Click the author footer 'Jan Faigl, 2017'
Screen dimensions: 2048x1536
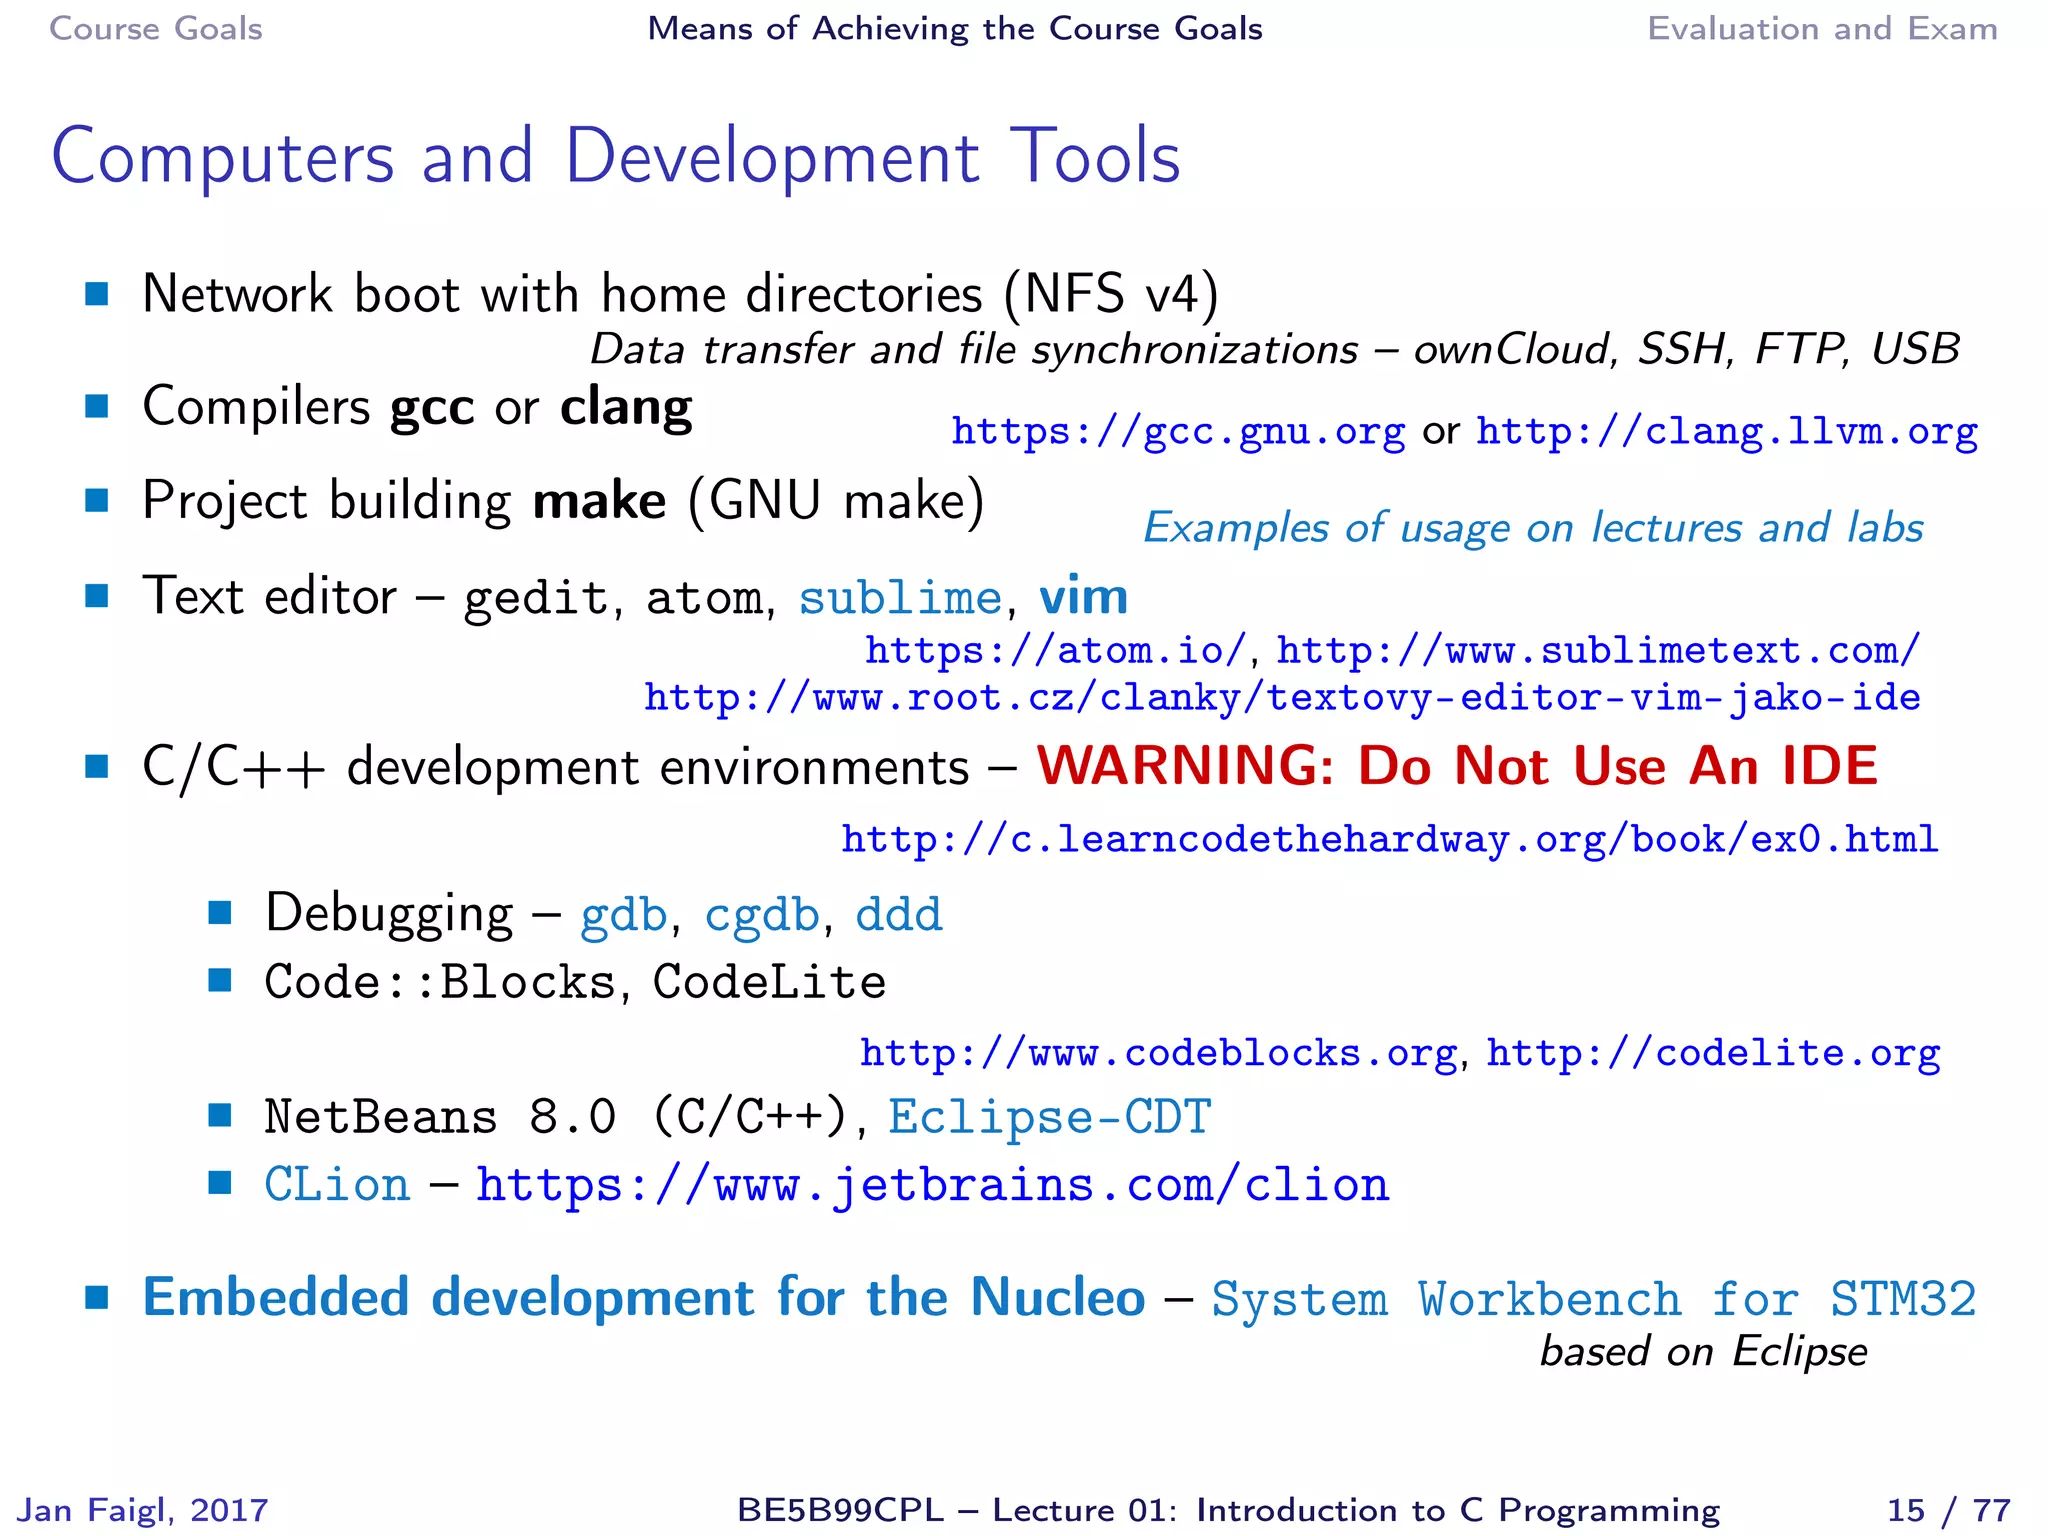point(144,1509)
